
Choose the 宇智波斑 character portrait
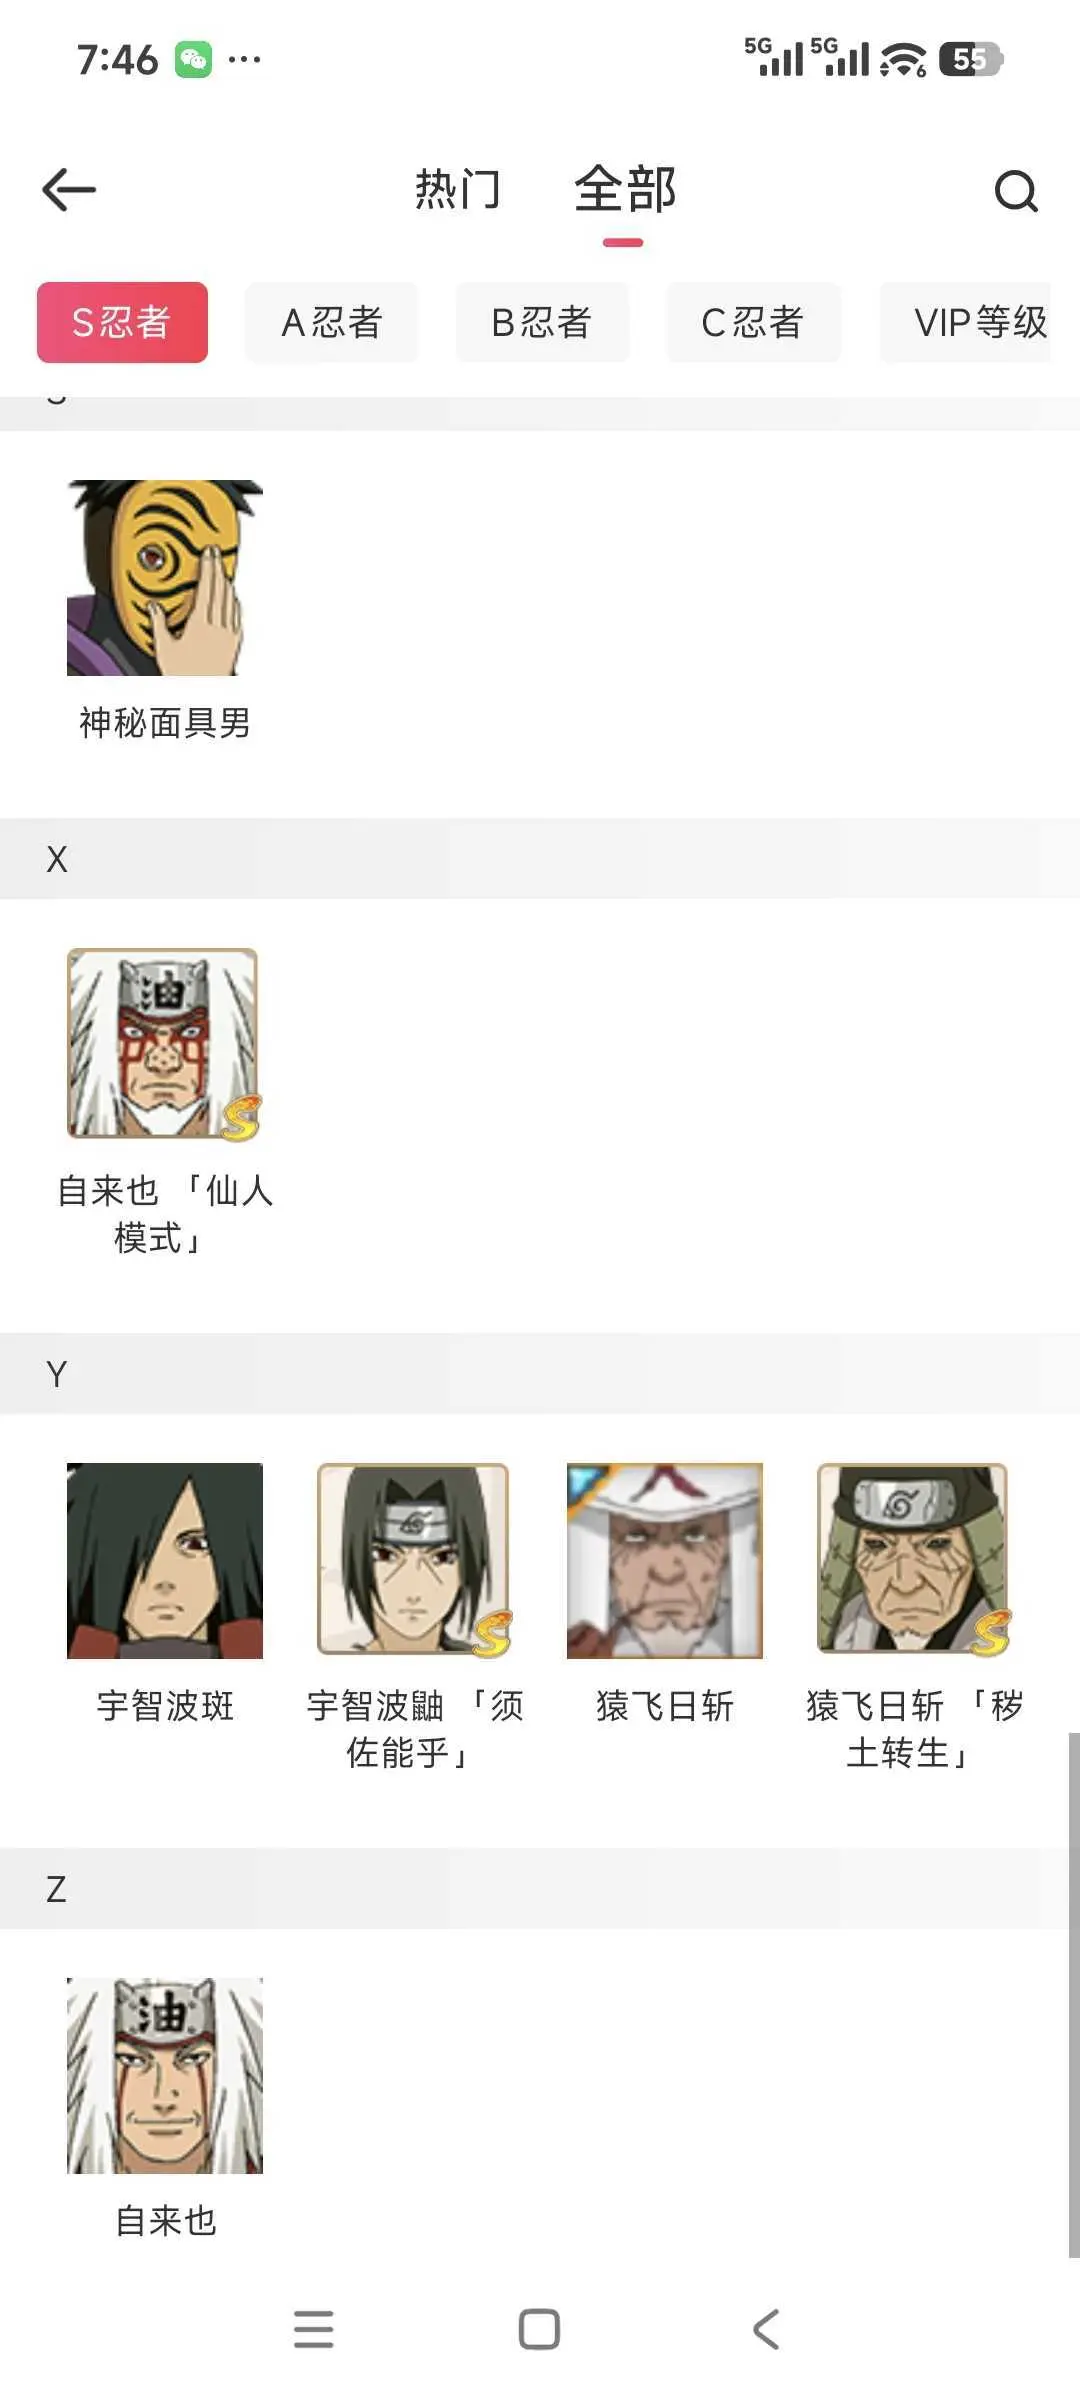click(165, 1561)
